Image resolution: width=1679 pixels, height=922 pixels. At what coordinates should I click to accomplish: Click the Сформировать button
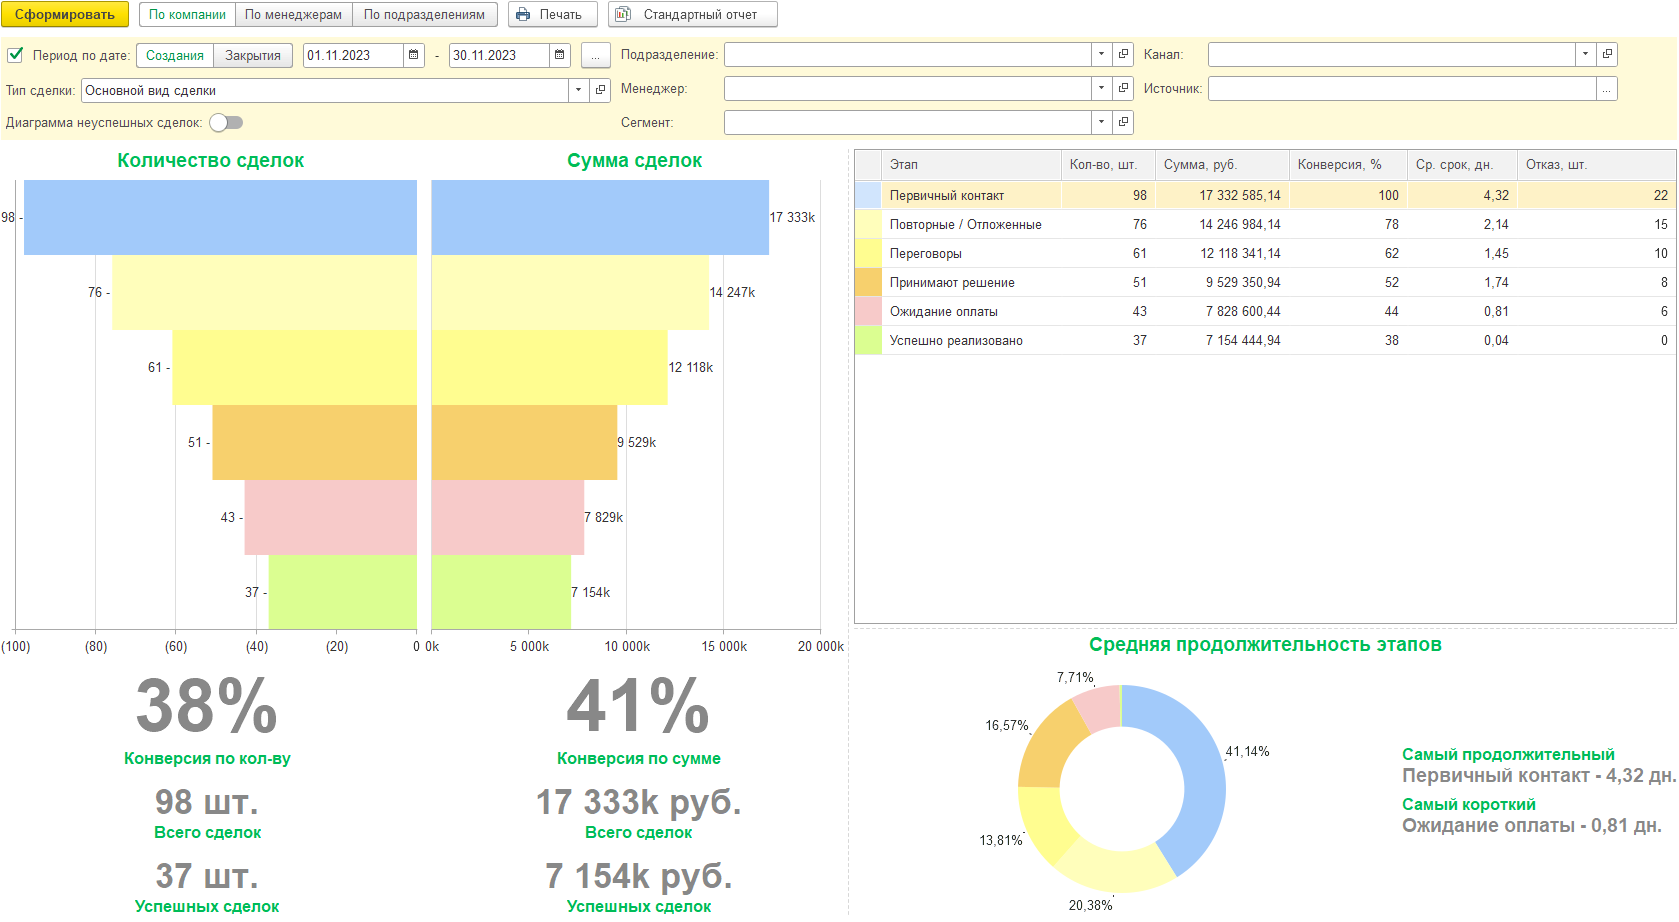65,15
